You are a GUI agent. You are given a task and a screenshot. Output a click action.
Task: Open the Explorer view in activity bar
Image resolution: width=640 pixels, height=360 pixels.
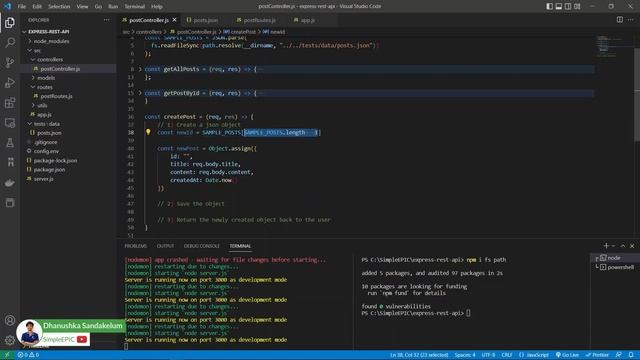coord(10,22)
